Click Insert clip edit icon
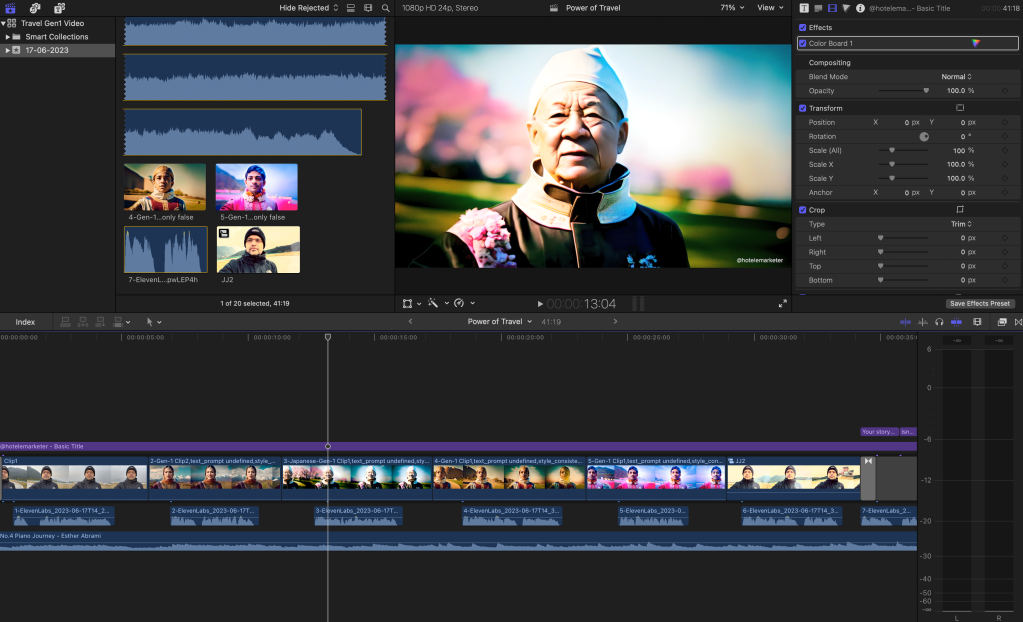 click(83, 322)
